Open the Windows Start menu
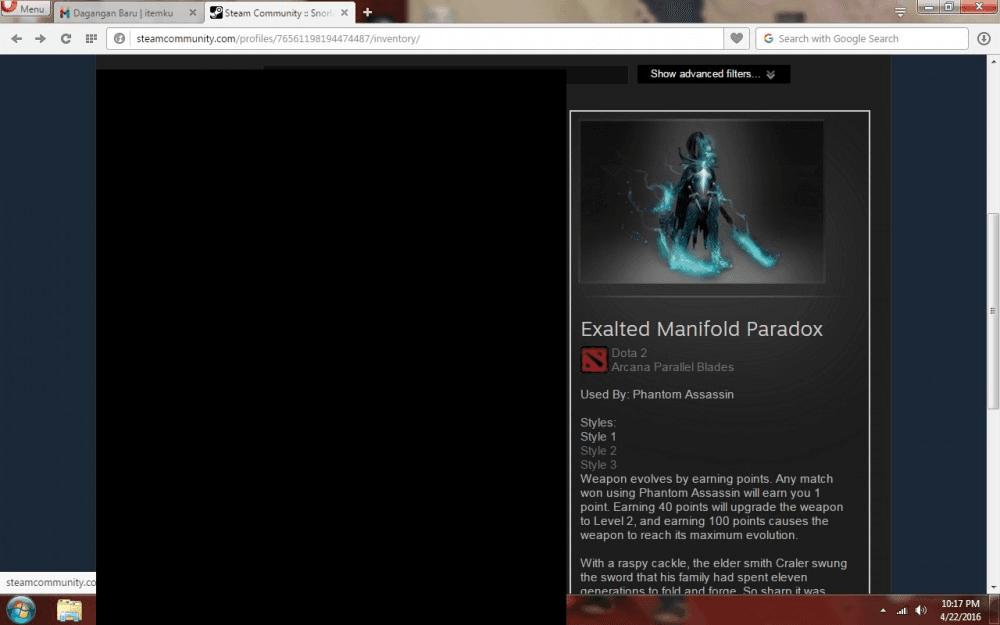 pos(20,609)
